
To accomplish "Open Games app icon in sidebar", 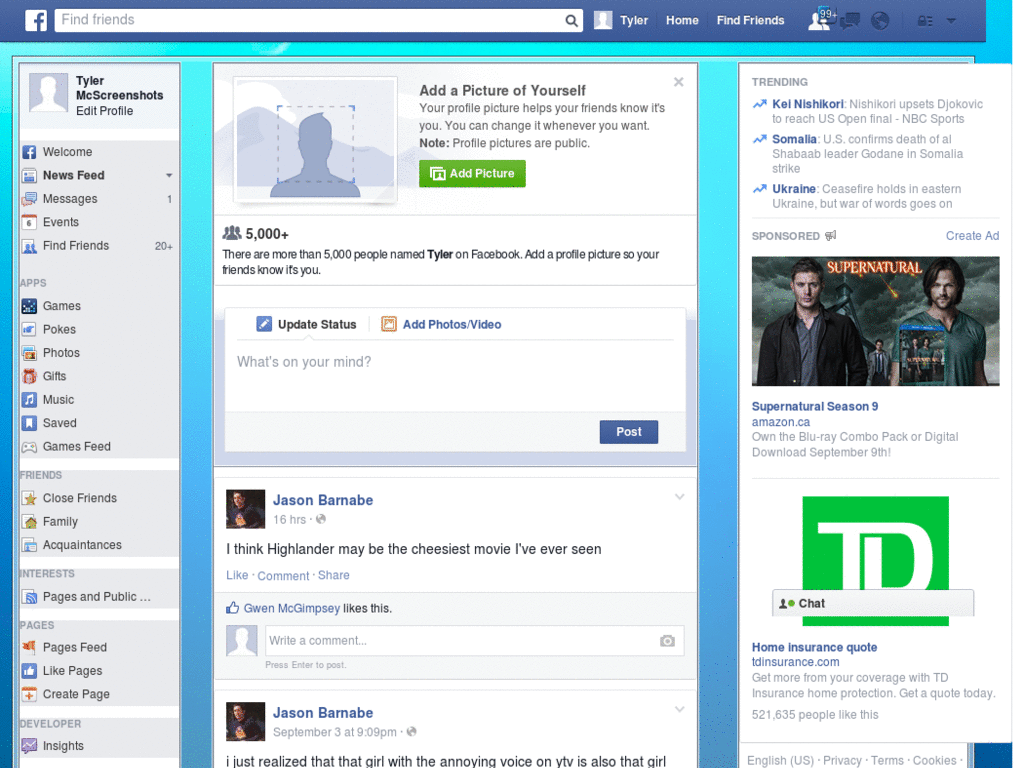I will (29, 306).
